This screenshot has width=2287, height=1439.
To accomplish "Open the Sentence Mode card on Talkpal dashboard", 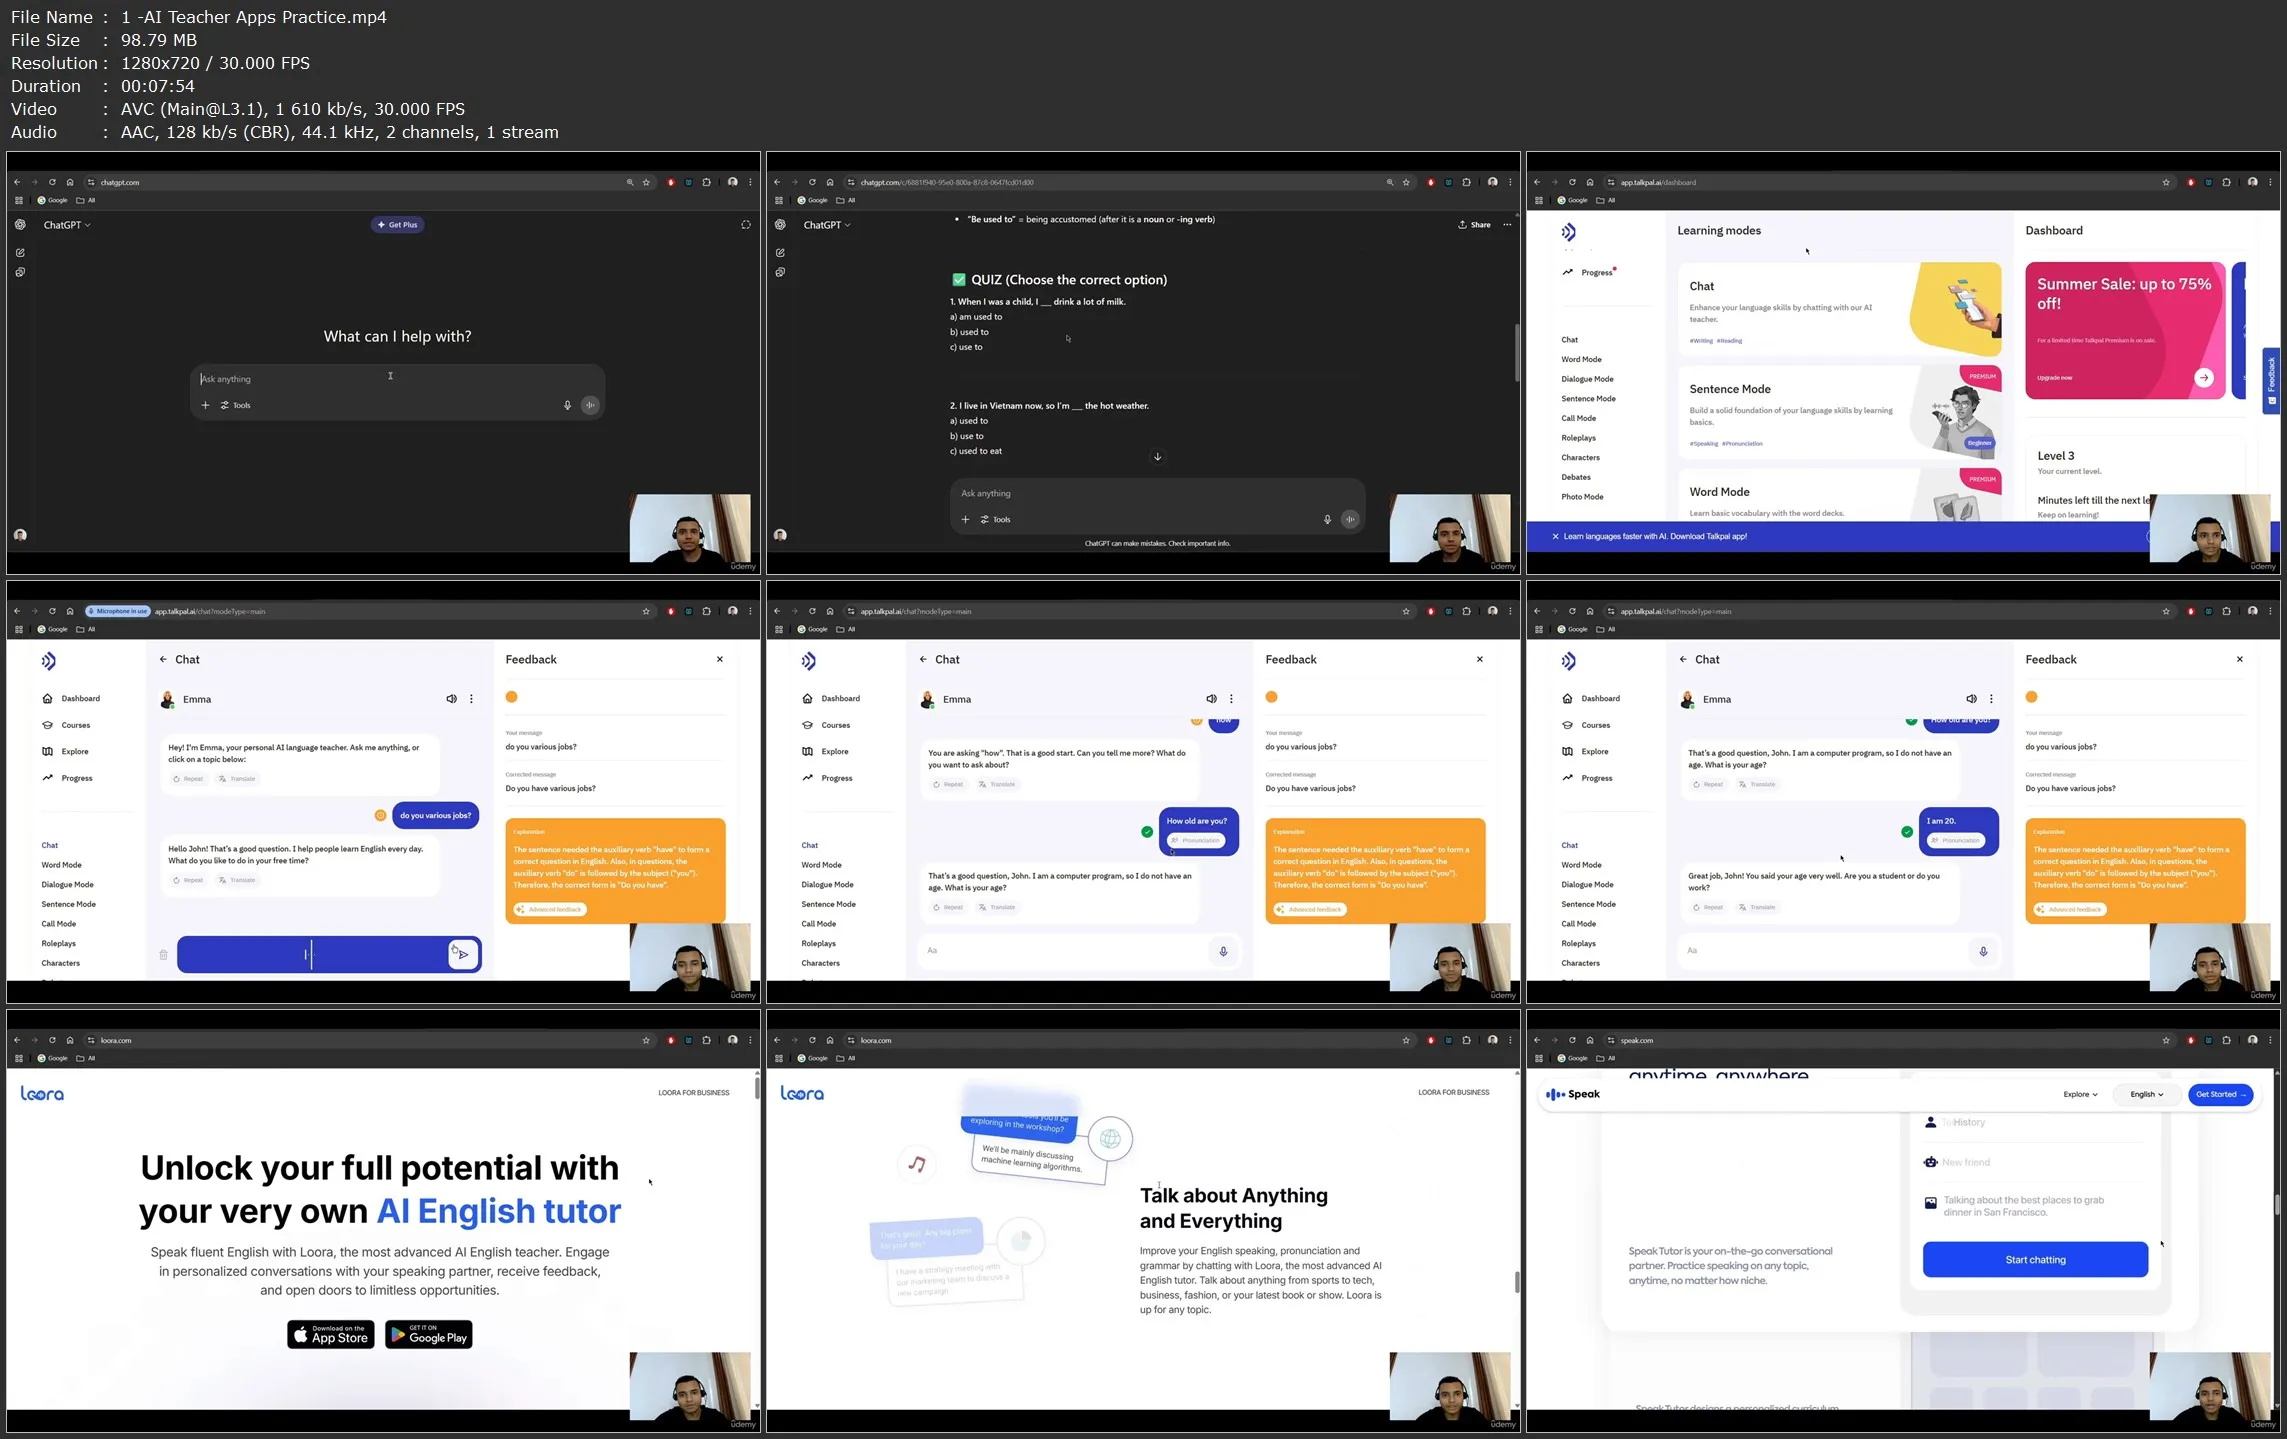I will point(1840,412).
